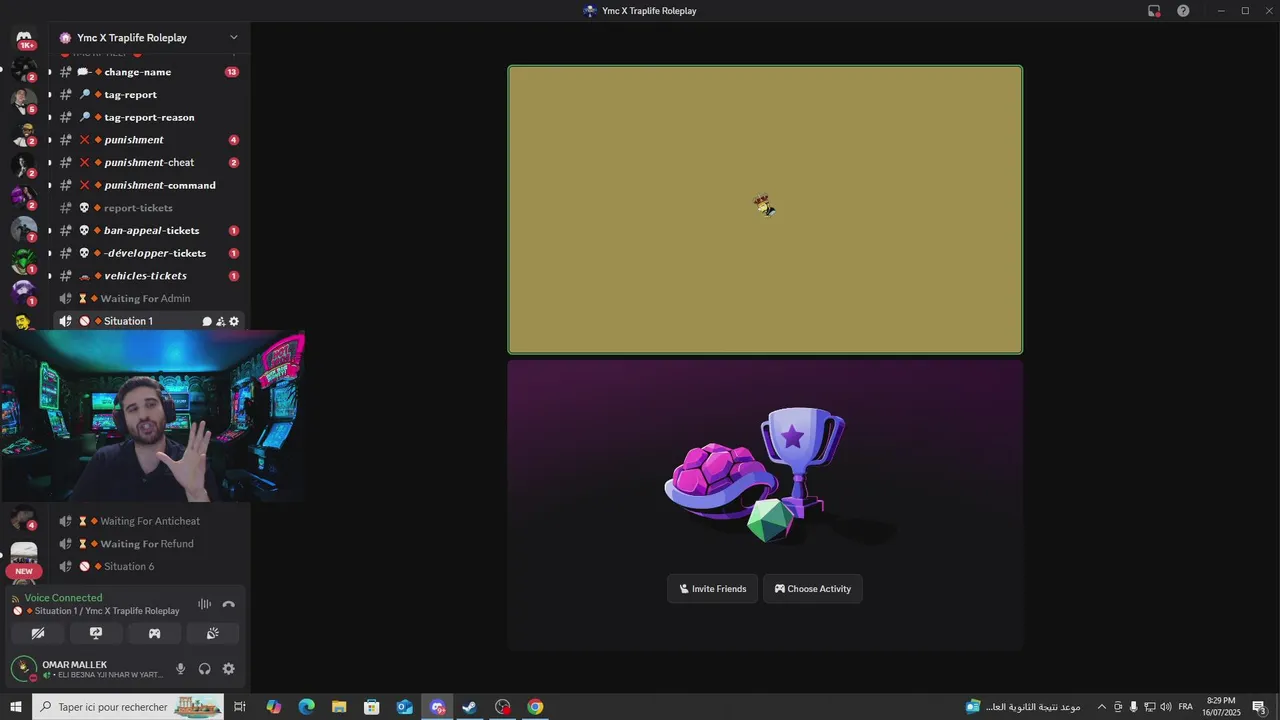Open the server with 7 notifications badge
Image resolution: width=1280 pixels, height=720 pixels.
pos(24,229)
